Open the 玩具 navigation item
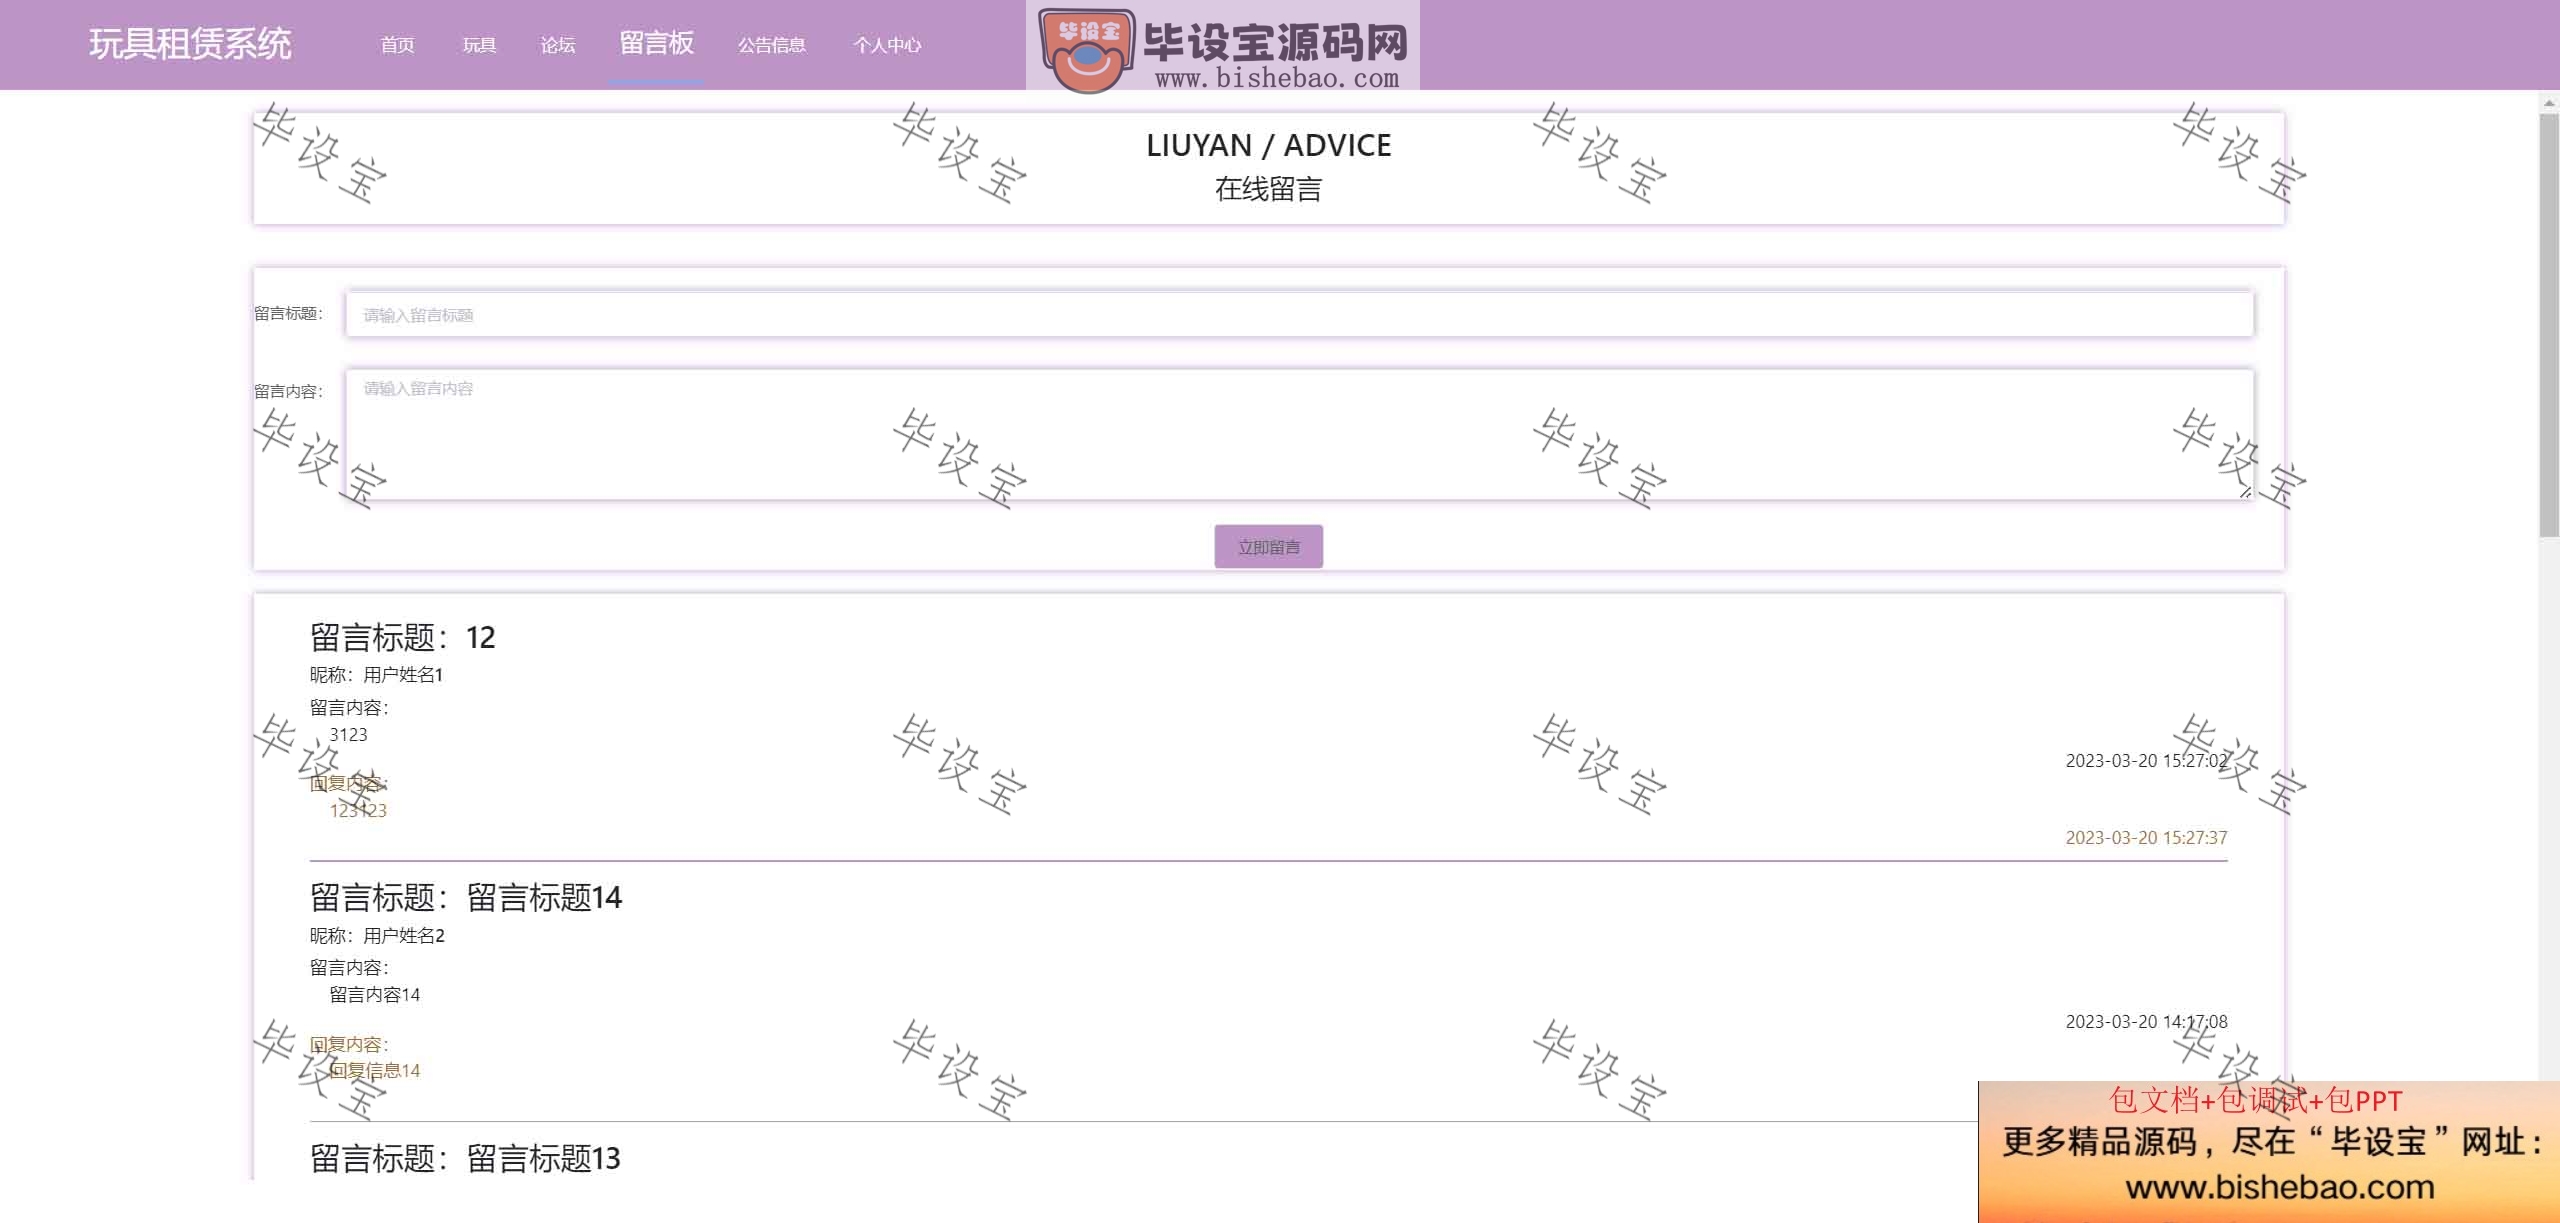The width and height of the screenshot is (2560, 1223). tap(479, 45)
